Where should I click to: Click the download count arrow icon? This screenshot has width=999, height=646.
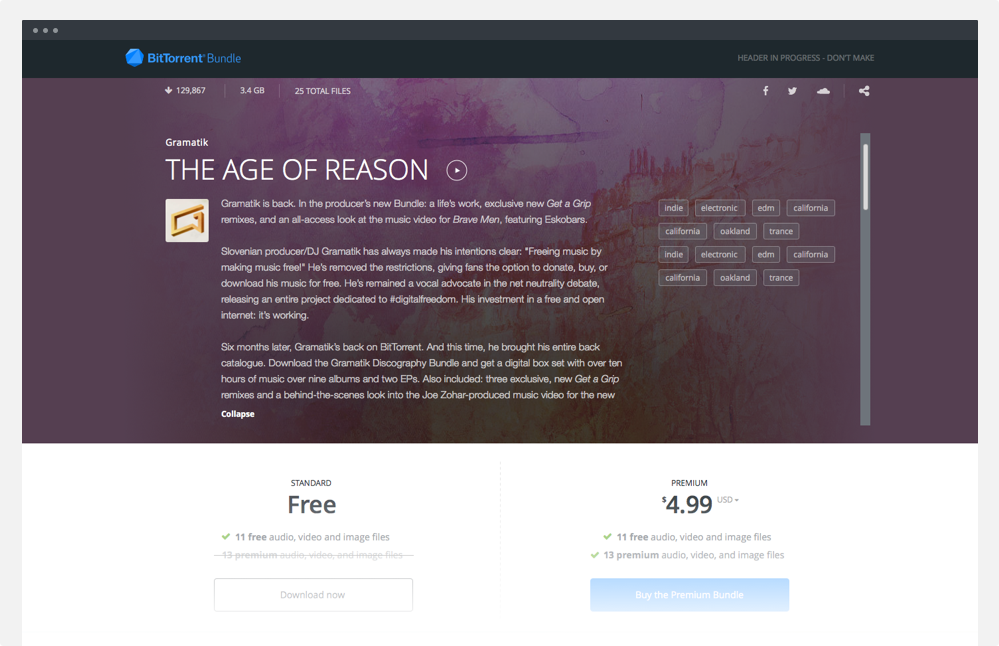168,90
